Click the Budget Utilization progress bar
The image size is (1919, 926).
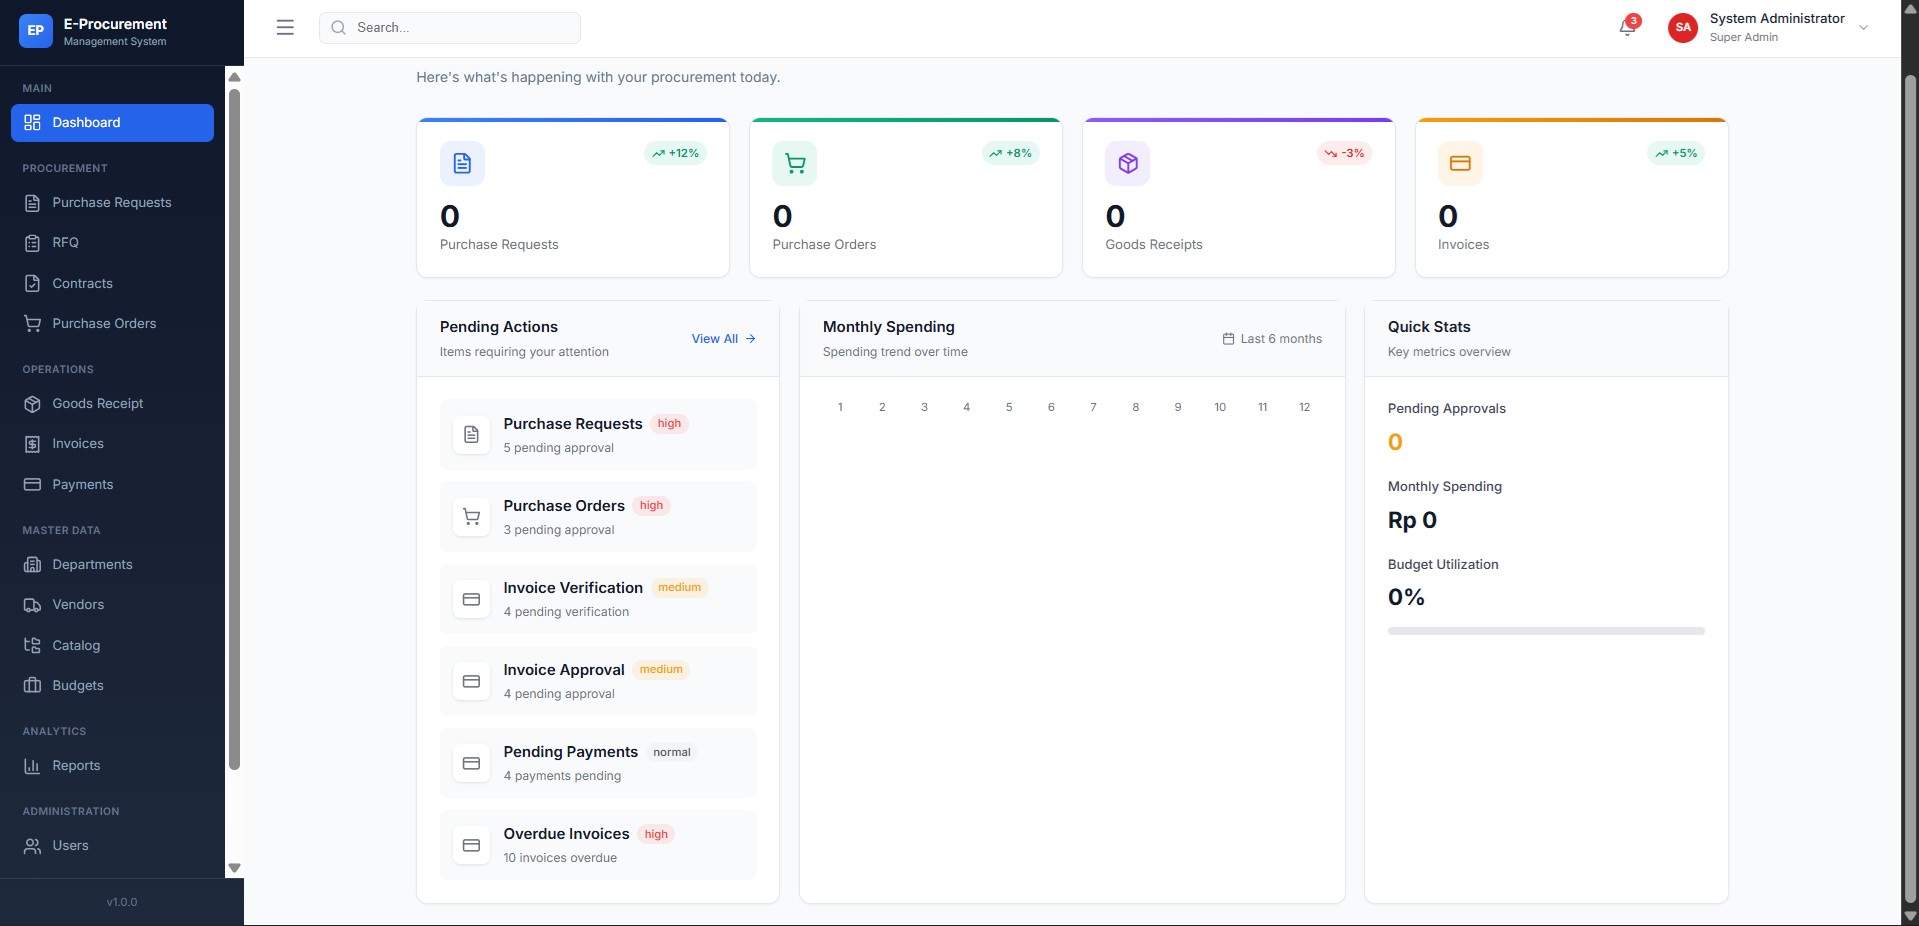tap(1545, 631)
